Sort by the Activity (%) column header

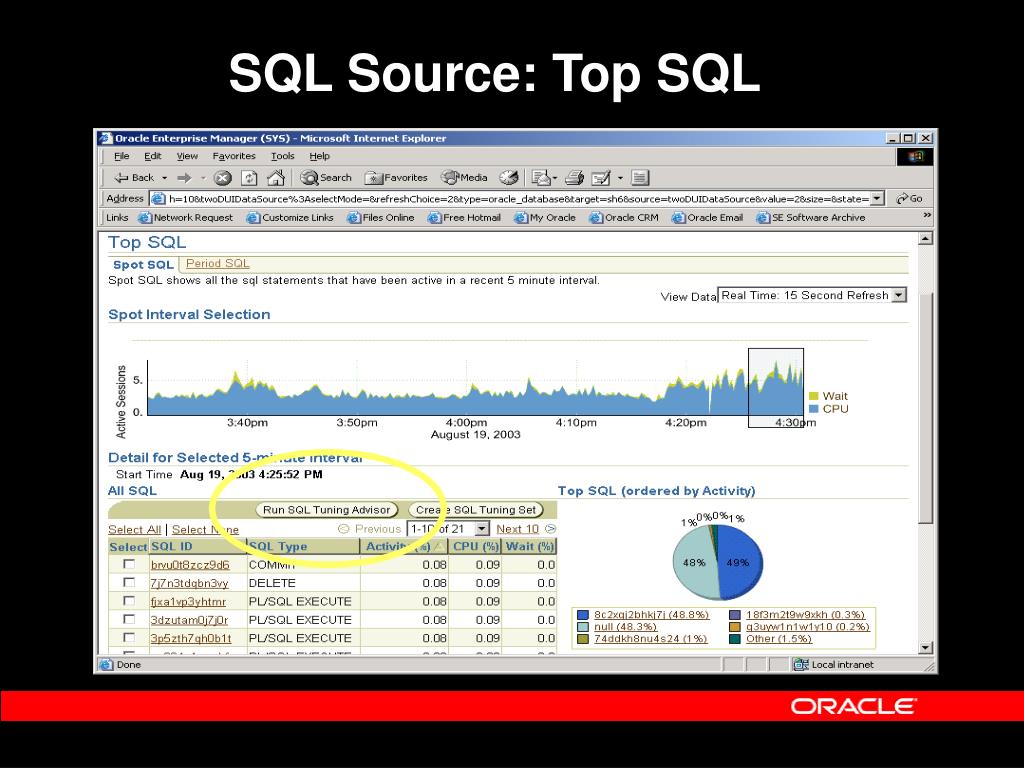tap(404, 546)
